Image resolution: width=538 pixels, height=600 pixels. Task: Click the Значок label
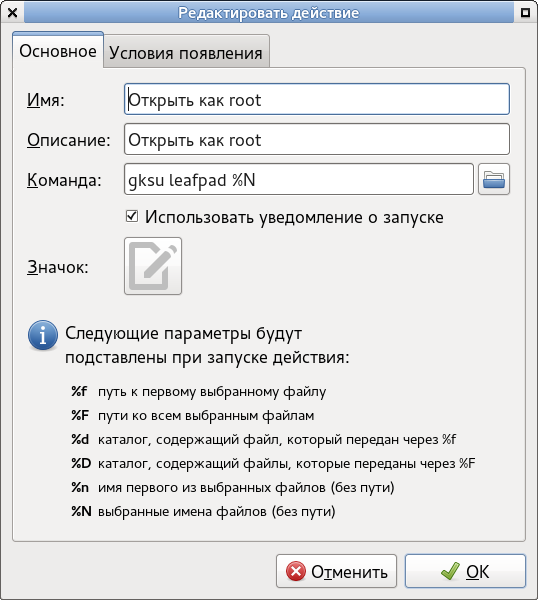click(57, 267)
